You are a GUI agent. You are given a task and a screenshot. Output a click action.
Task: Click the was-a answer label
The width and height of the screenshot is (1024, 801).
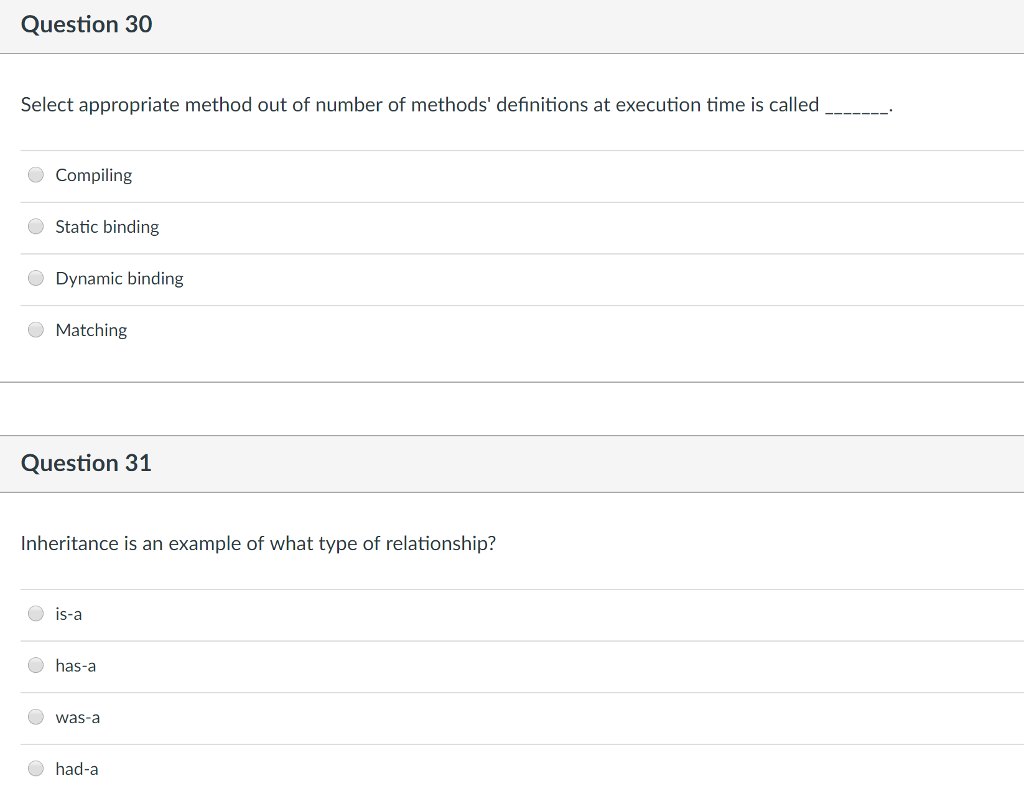click(76, 717)
